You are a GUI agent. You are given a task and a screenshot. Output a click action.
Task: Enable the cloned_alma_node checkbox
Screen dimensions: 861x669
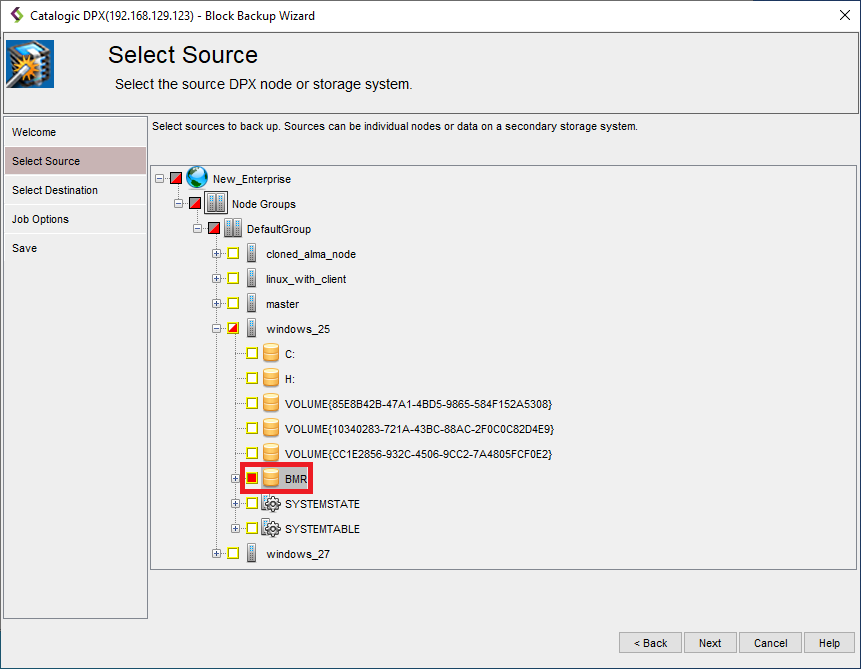(233, 254)
